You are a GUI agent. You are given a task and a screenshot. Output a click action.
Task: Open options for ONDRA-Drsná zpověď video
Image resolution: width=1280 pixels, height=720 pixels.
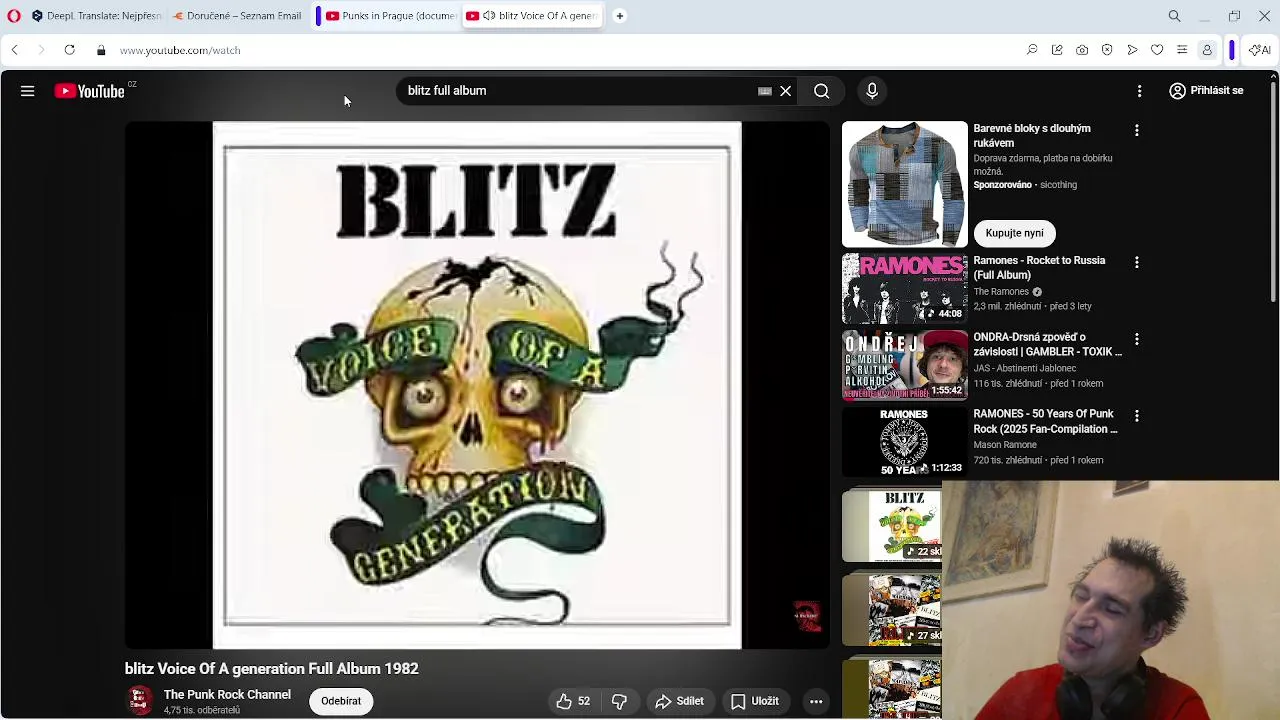[1137, 339]
